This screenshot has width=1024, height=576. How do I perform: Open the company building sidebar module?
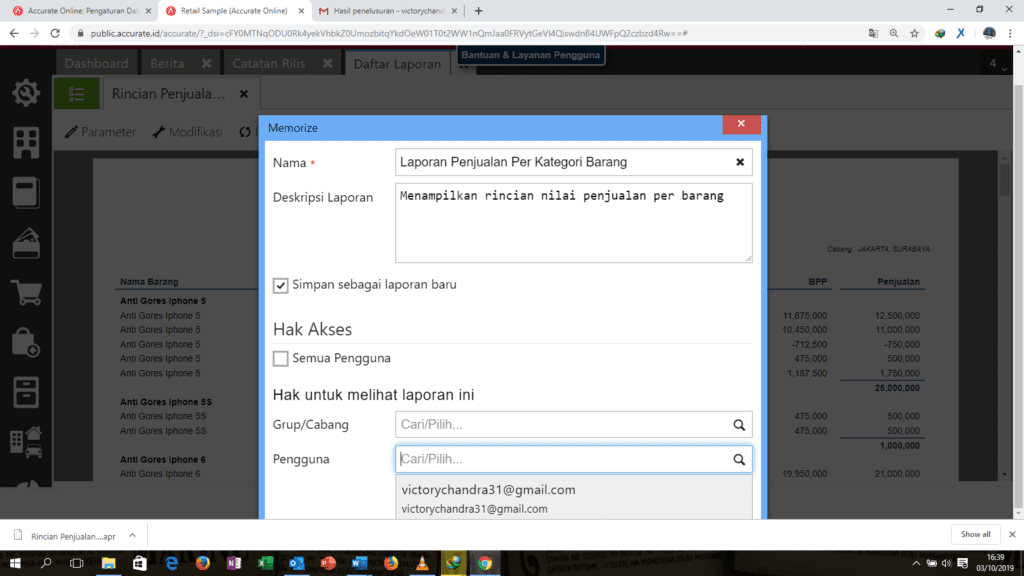pos(26,142)
